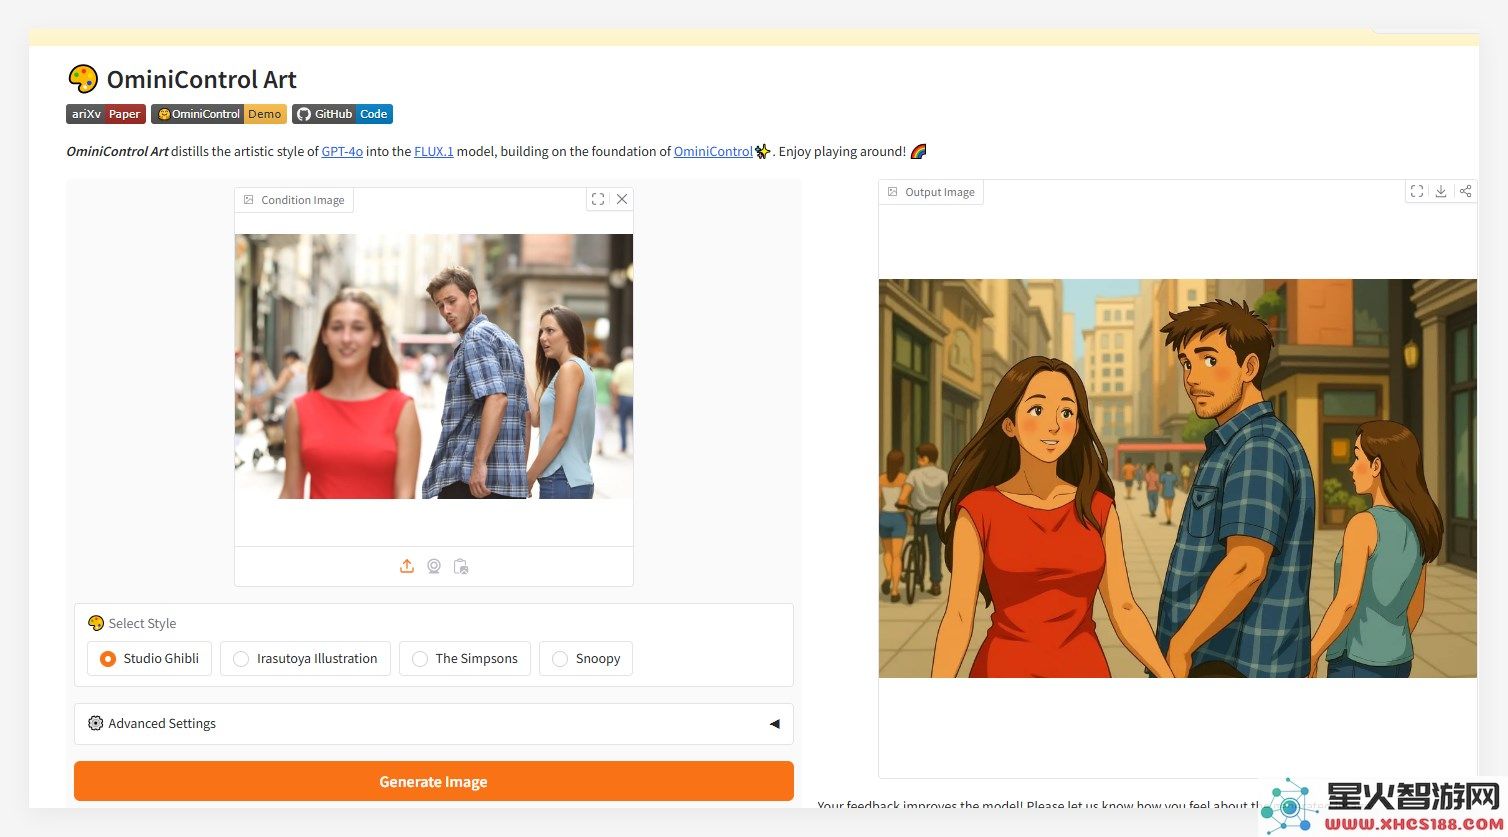Download the Output Image
Viewport: 1508px width, 837px height.
[1441, 191]
